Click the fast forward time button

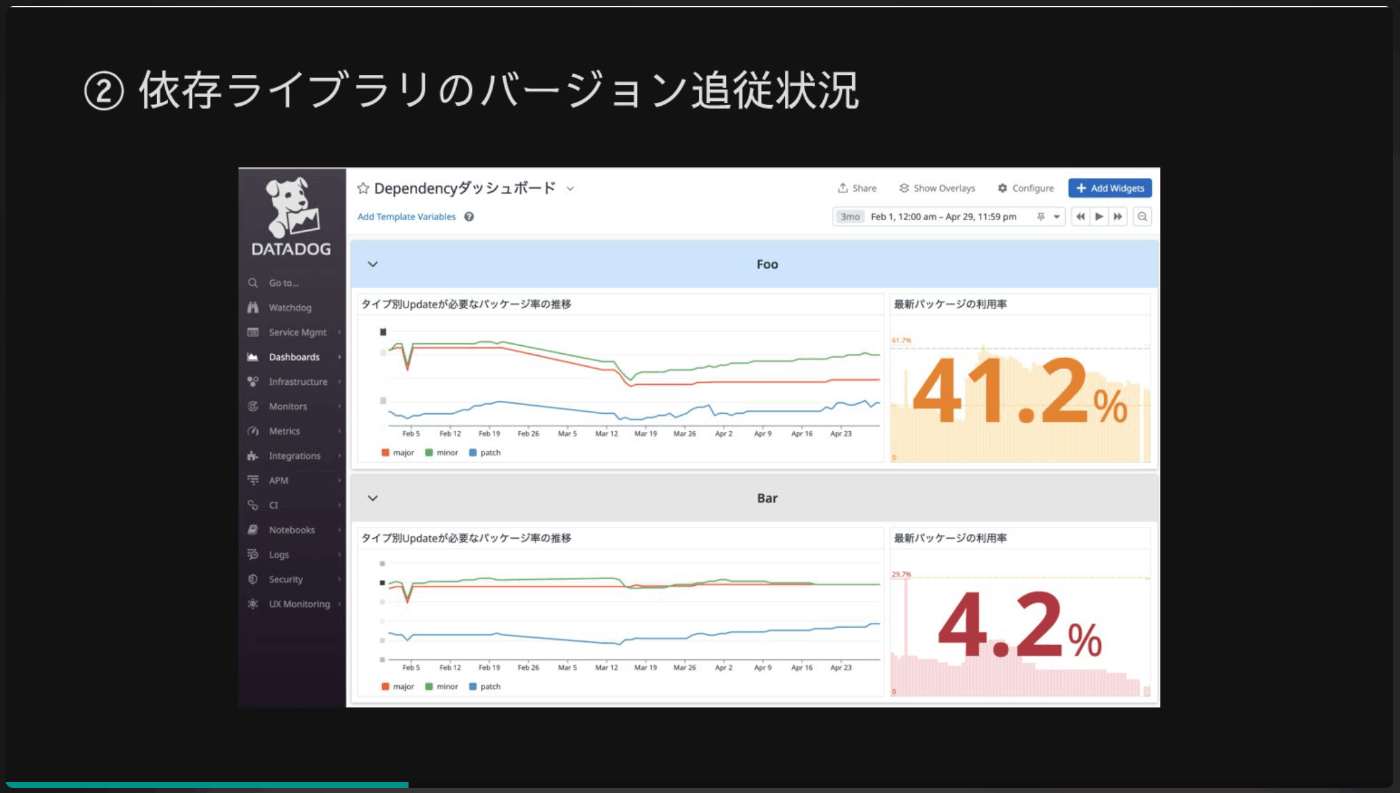(x=1118, y=217)
